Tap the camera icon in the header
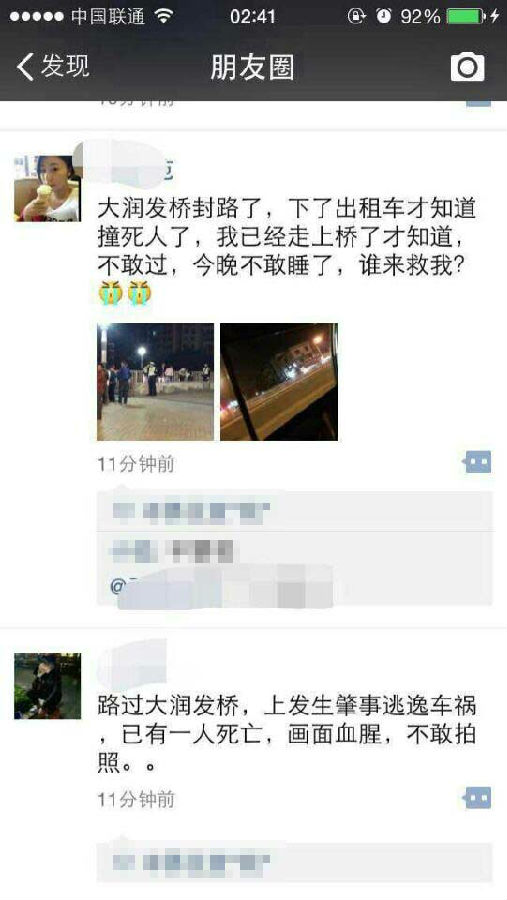 (x=467, y=67)
